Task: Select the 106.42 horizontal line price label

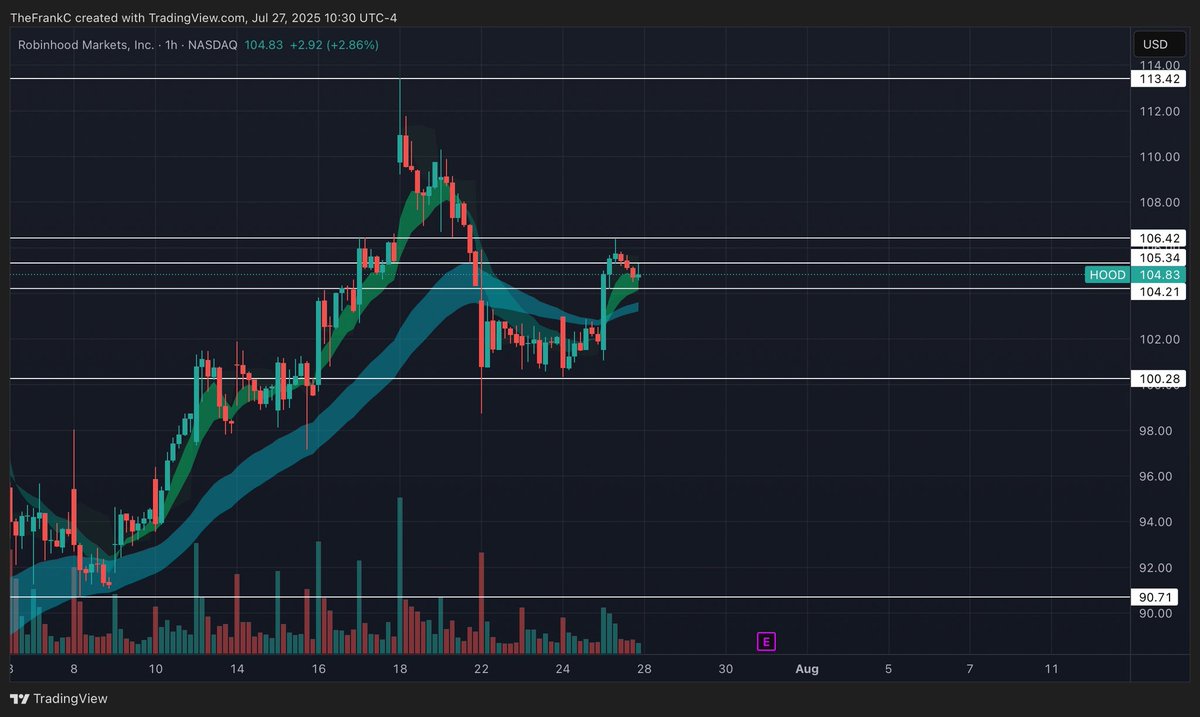Action: (x=1158, y=238)
